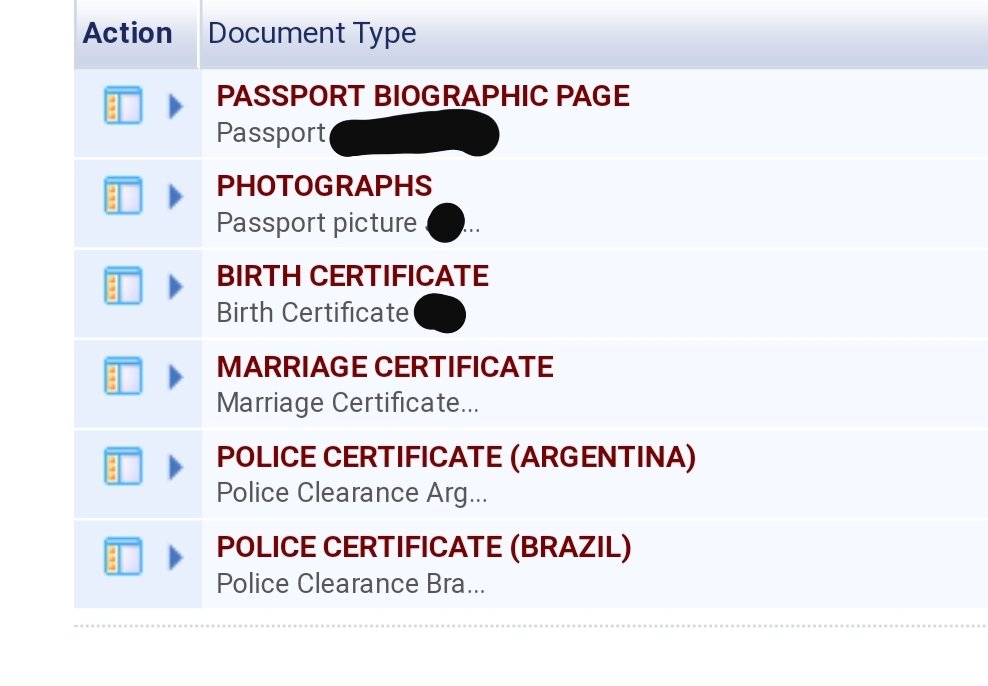This screenshot has width=988, height=686.
Task: Expand arrow for Passport Biographic Page
Action: [x=176, y=106]
